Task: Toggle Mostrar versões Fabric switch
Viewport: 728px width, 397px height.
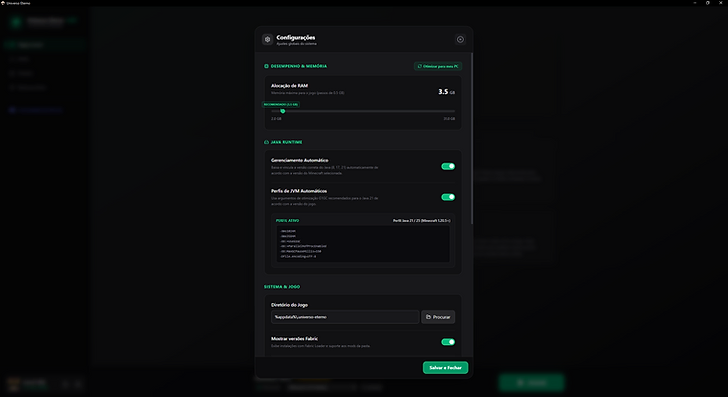Action: [x=448, y=342]
